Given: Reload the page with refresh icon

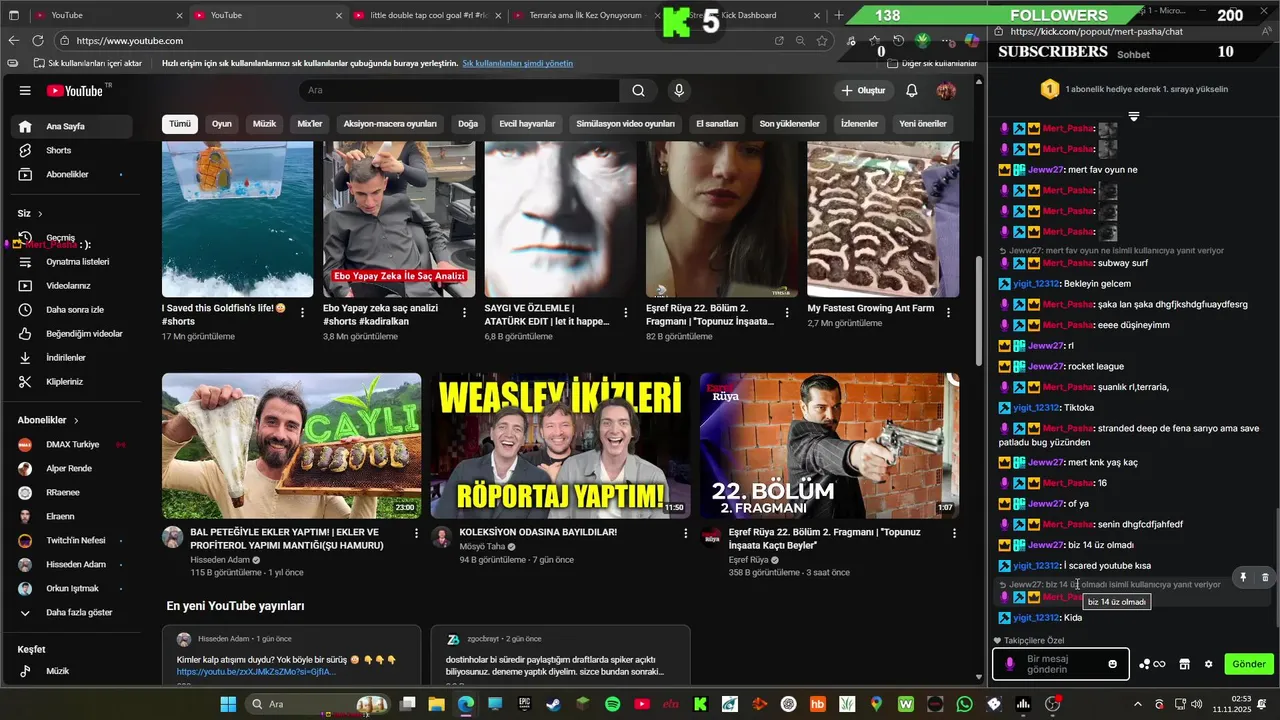Looking at the screenshot, I should [38, 40].
